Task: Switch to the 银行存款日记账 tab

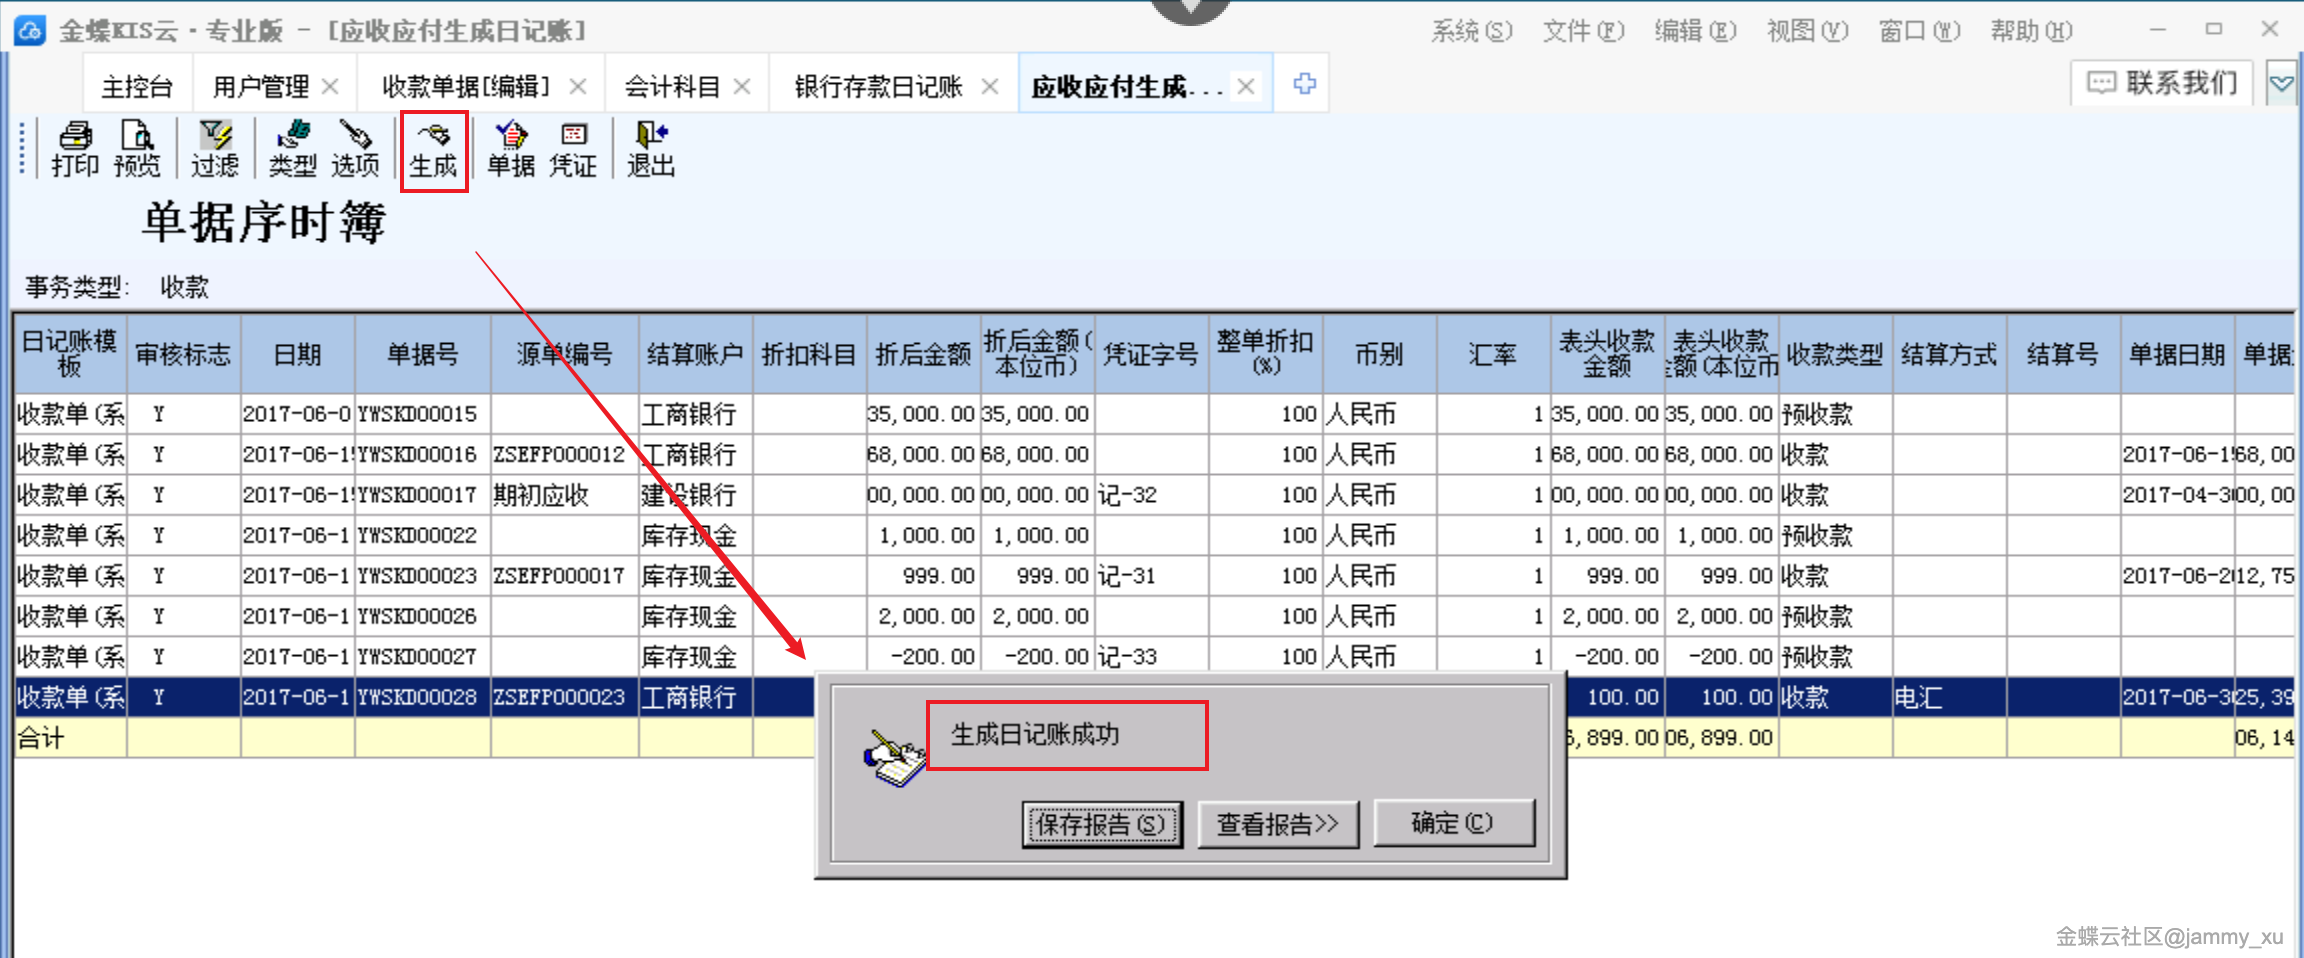Action: (x=878, y=87)
